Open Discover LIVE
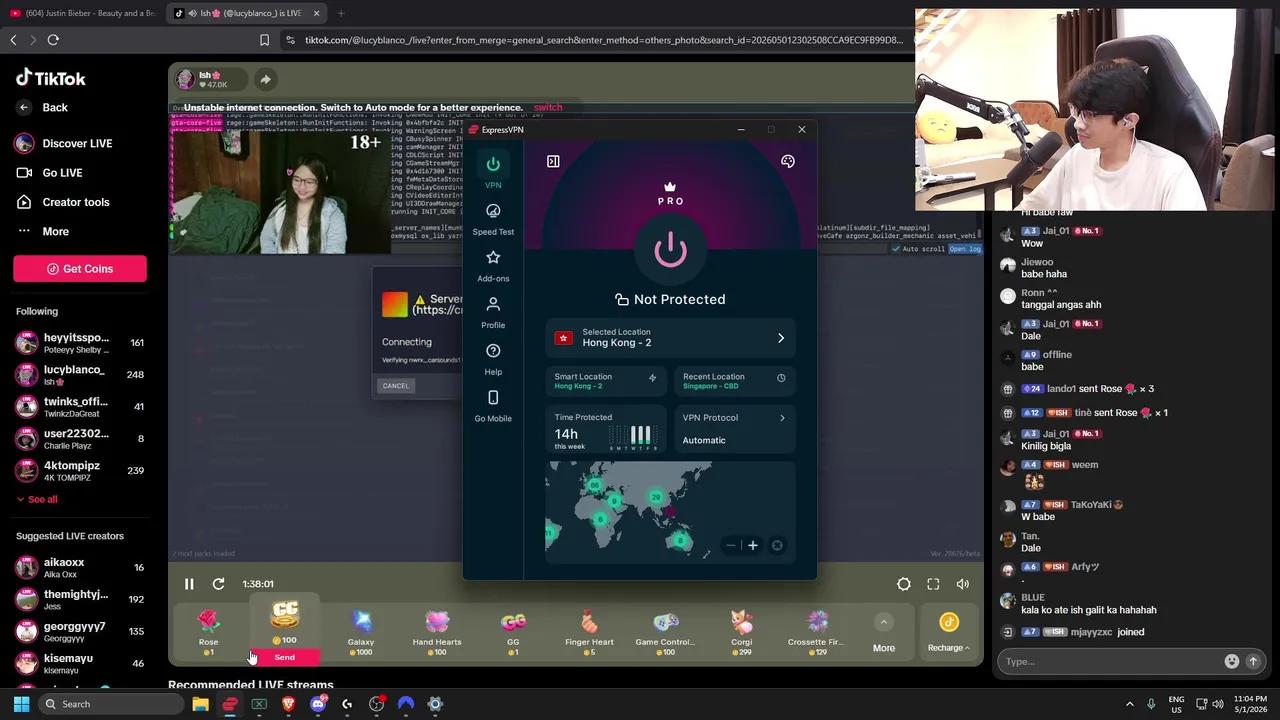Image resolution: width=1280 pixels, height=720 pixels. pyautogui.click(x=64, y=143)
